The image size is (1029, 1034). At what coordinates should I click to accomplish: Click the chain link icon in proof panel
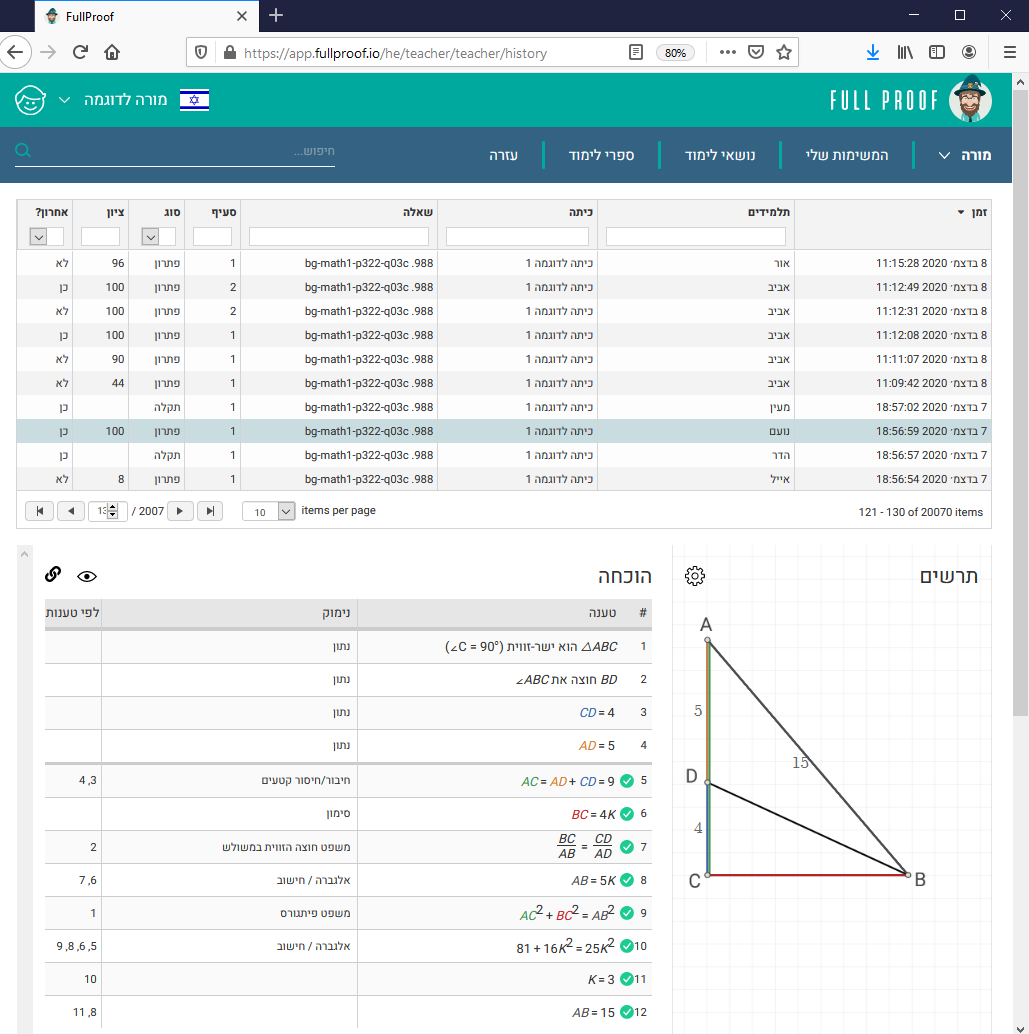tap(54, 574)
